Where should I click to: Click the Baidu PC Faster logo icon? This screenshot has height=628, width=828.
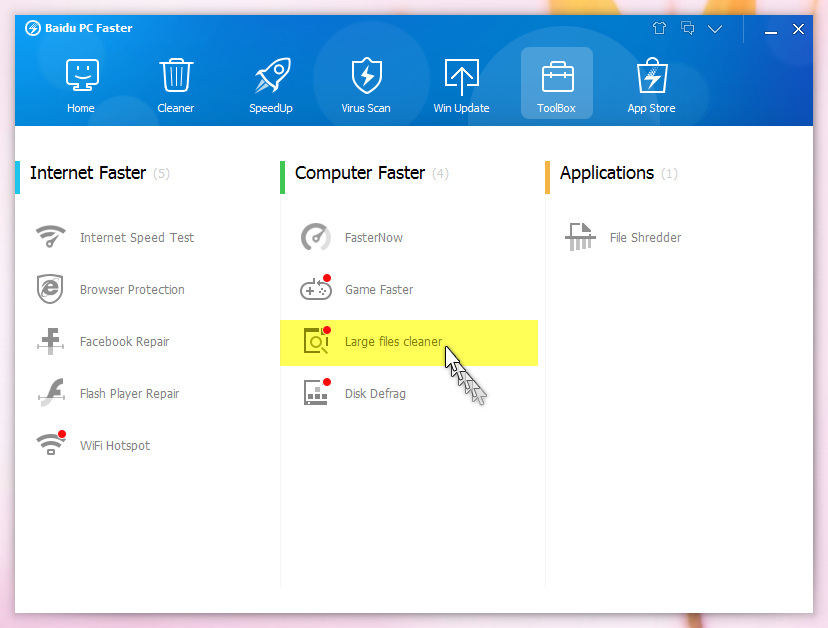click(x=33, y=28)
